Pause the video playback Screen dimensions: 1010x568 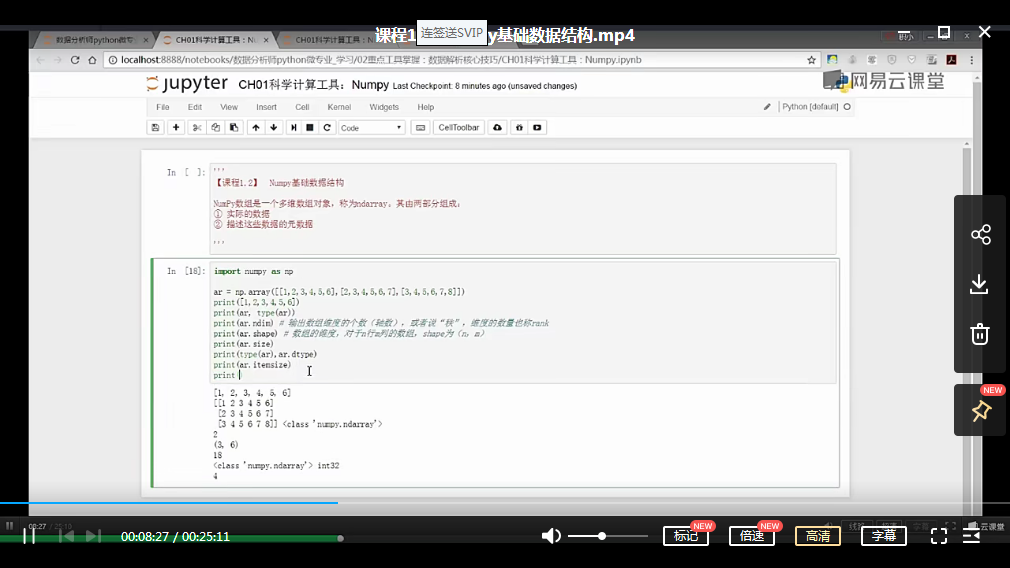pyautogui.click(x=29, y=536)
